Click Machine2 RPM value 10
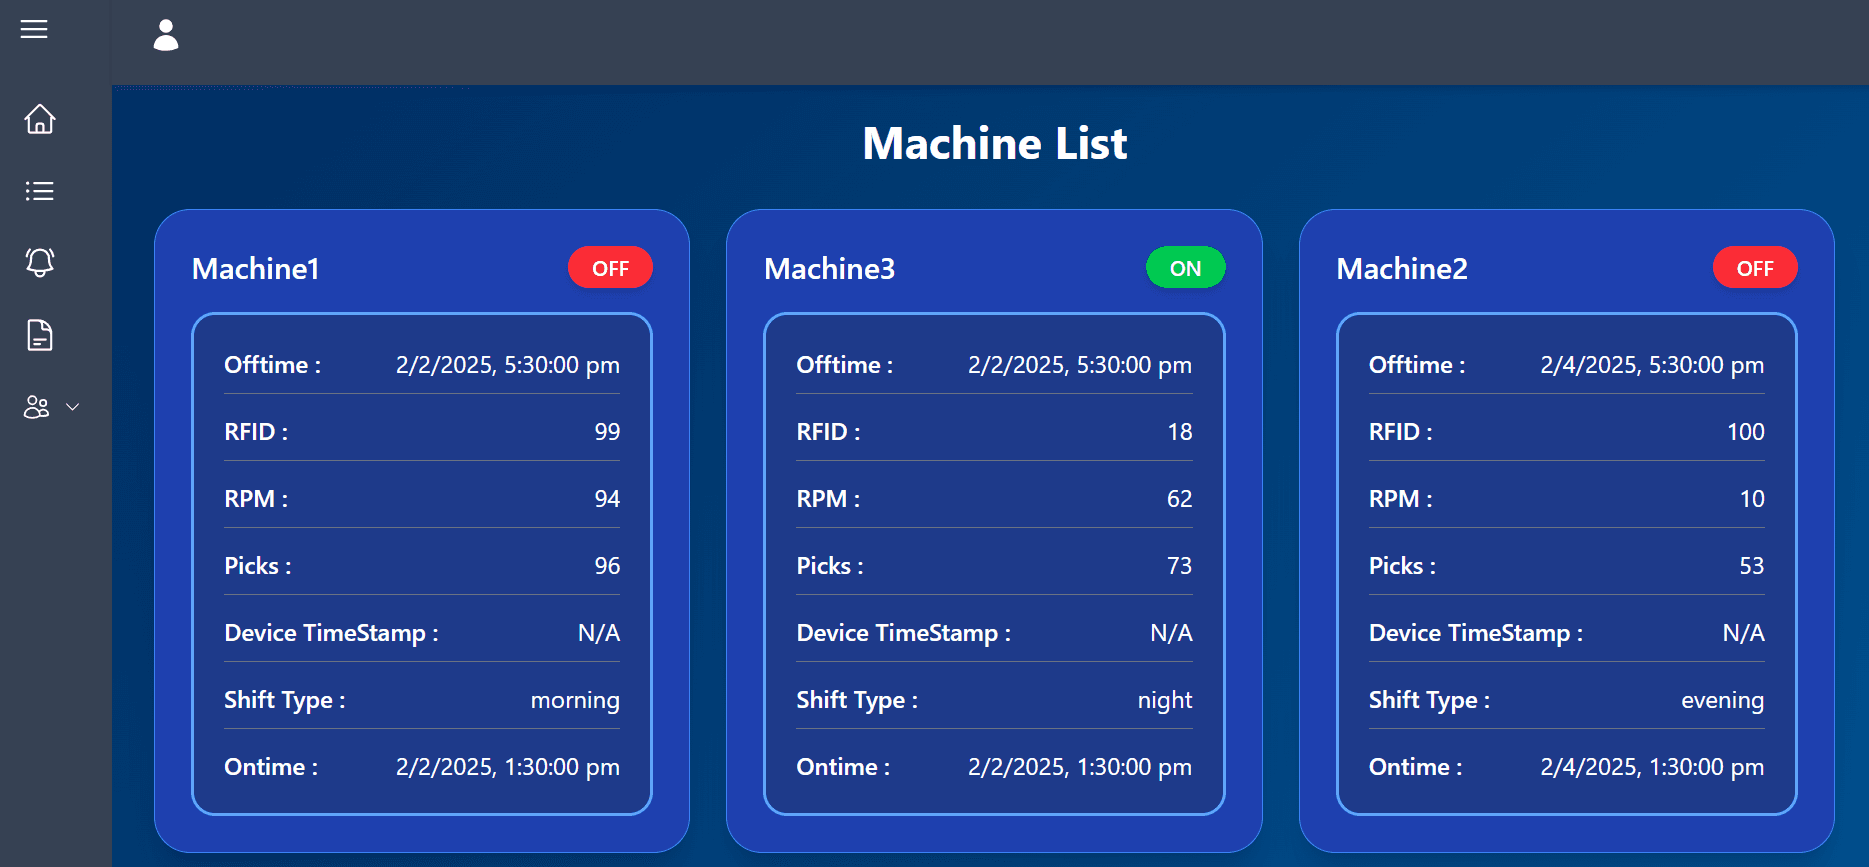The height and width of the screenshot is (867, 1869). coord(1752,499)
